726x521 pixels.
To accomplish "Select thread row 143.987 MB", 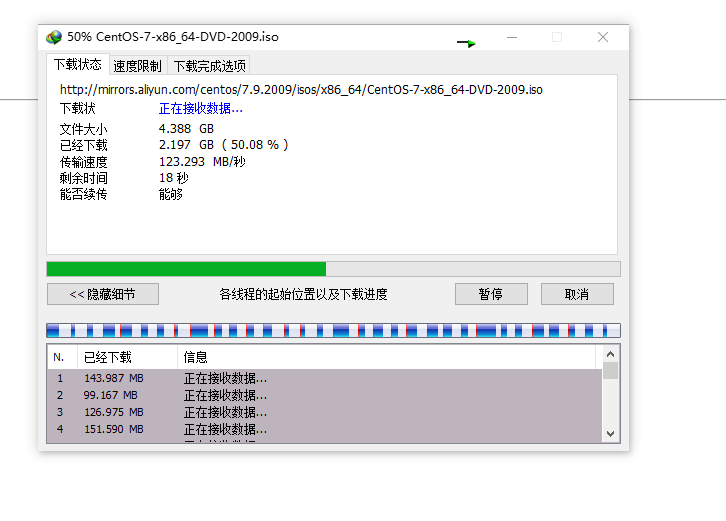I will coord(324,378).
